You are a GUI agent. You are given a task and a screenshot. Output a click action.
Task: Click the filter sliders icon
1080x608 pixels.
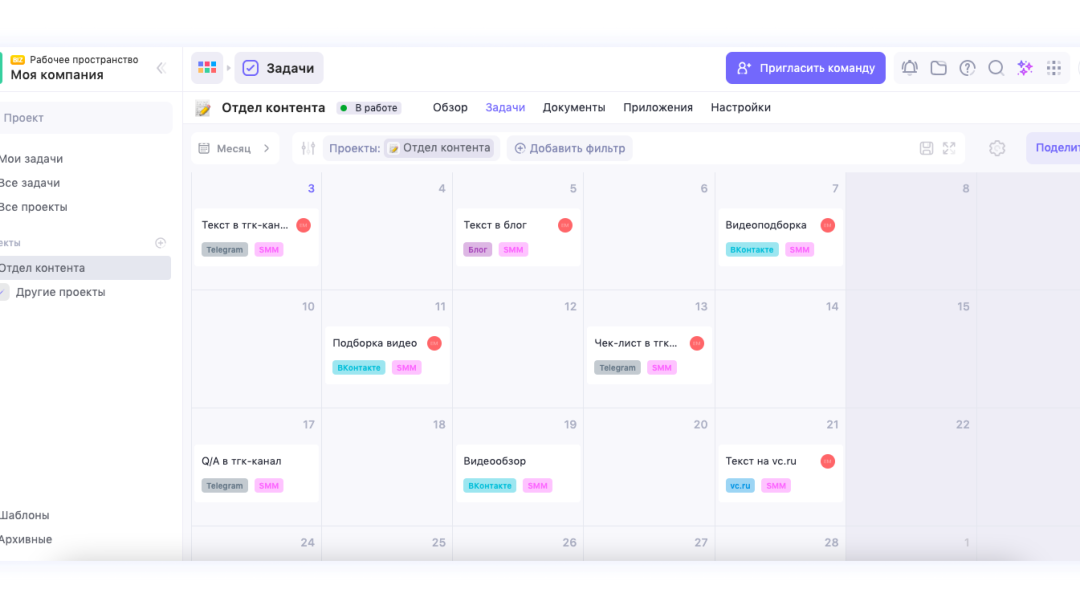click(x=308, y=148)
